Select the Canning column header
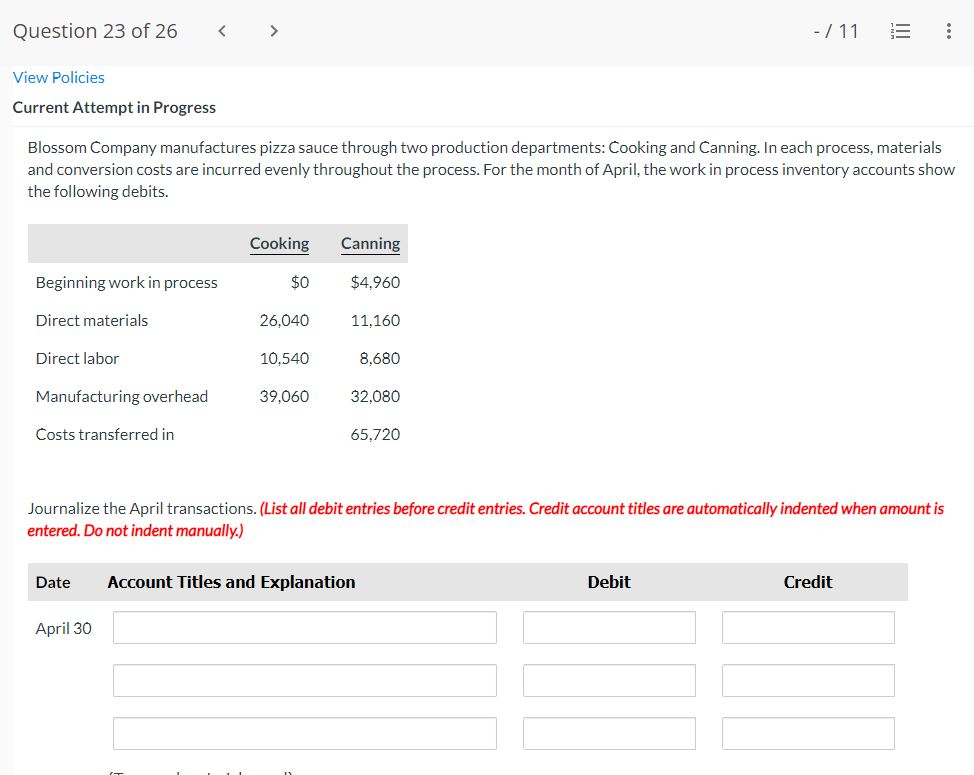The width and height of the screenshot is (974, 775). (x=370, y=243)
